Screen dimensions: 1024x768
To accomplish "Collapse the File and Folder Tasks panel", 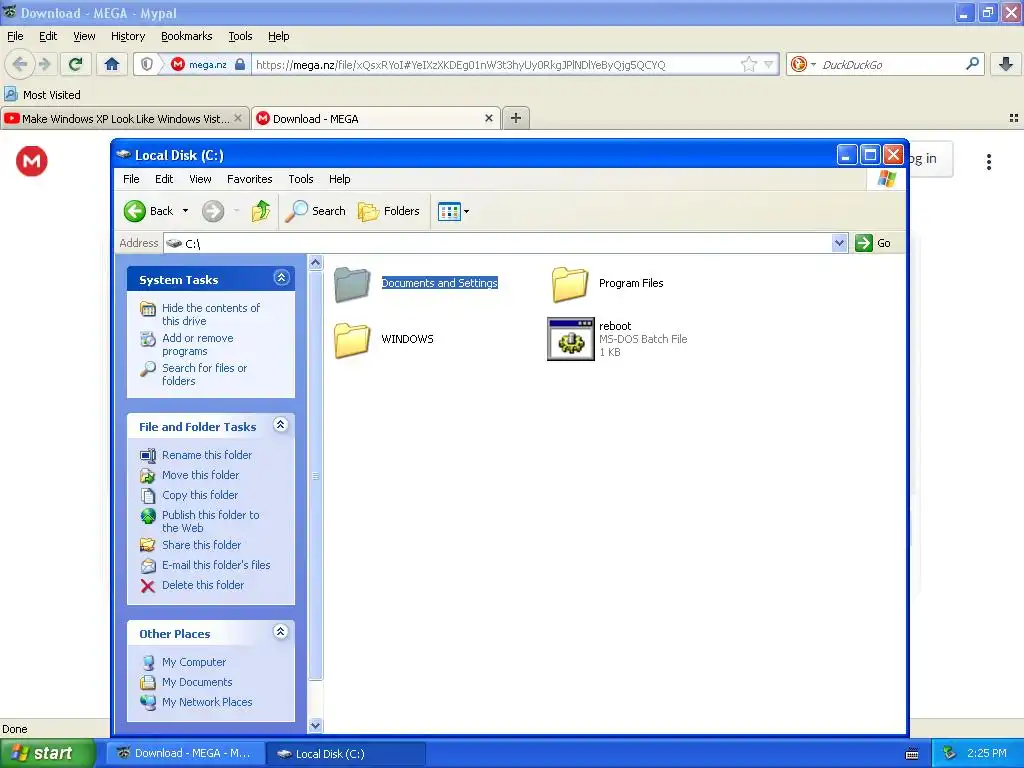I will pyautogui.click(x=281, y=425).
